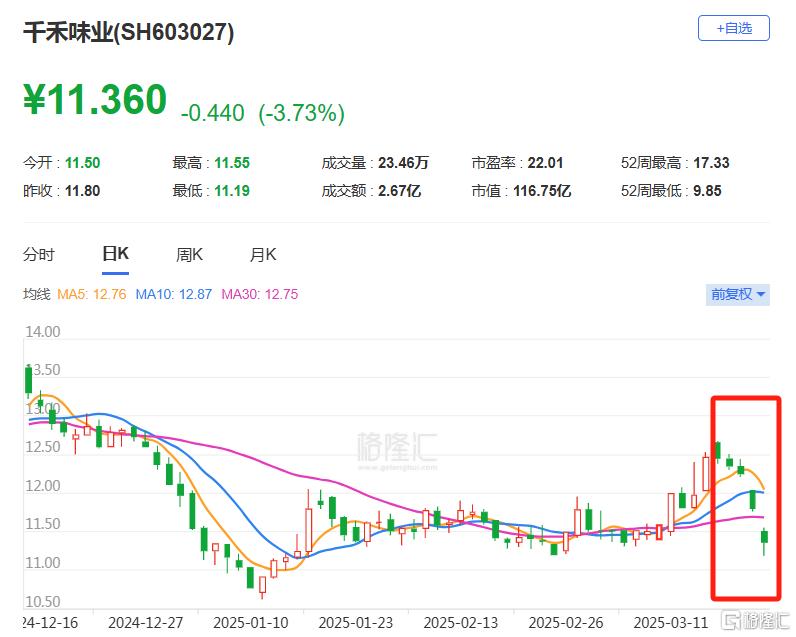796x637 pixels.
Task: Click the 52周最低 value 9.85
Action: pos(707,191)
